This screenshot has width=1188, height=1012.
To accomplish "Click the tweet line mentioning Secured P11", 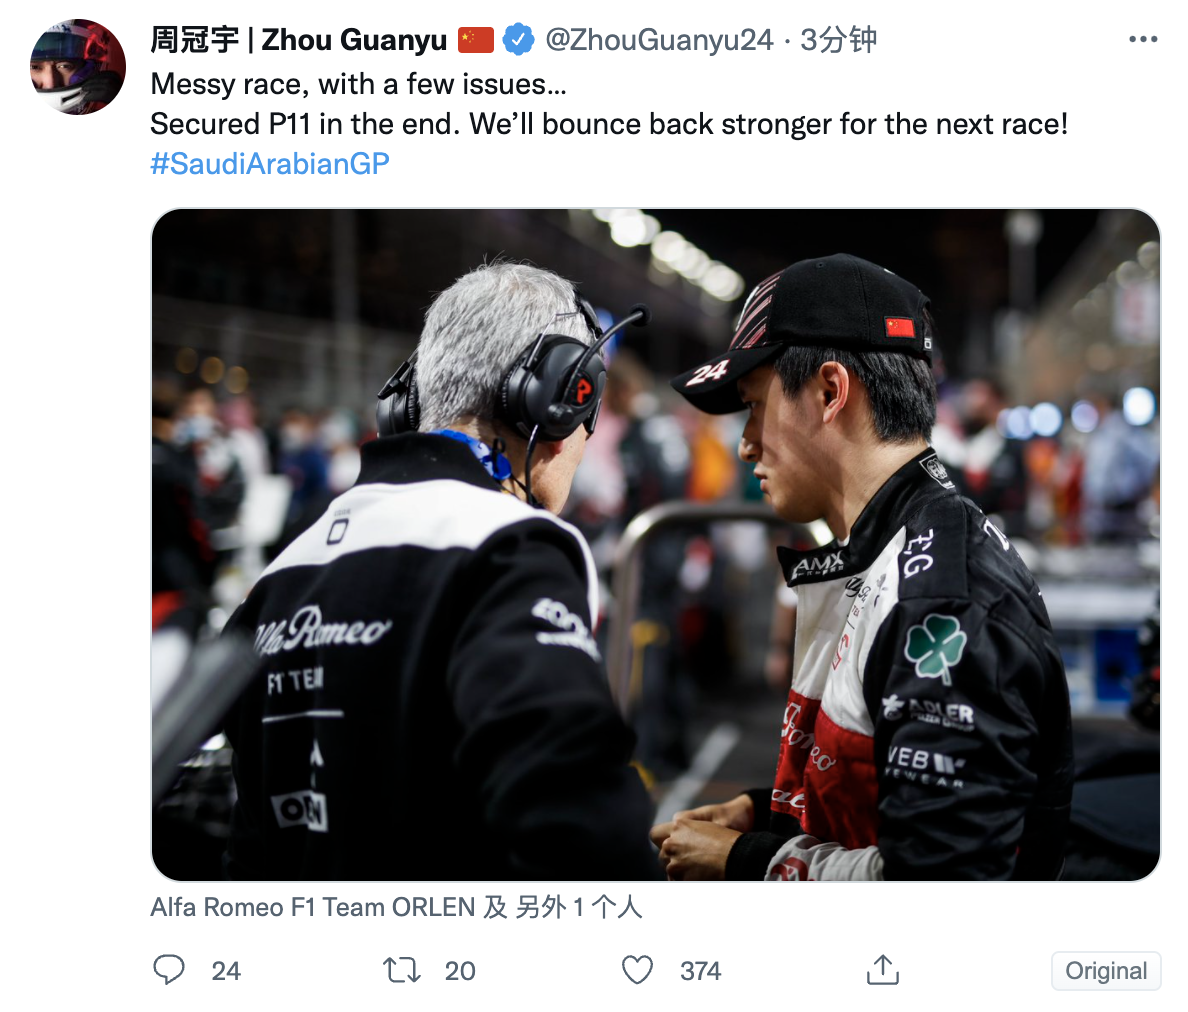I will [x=609, y=124].
